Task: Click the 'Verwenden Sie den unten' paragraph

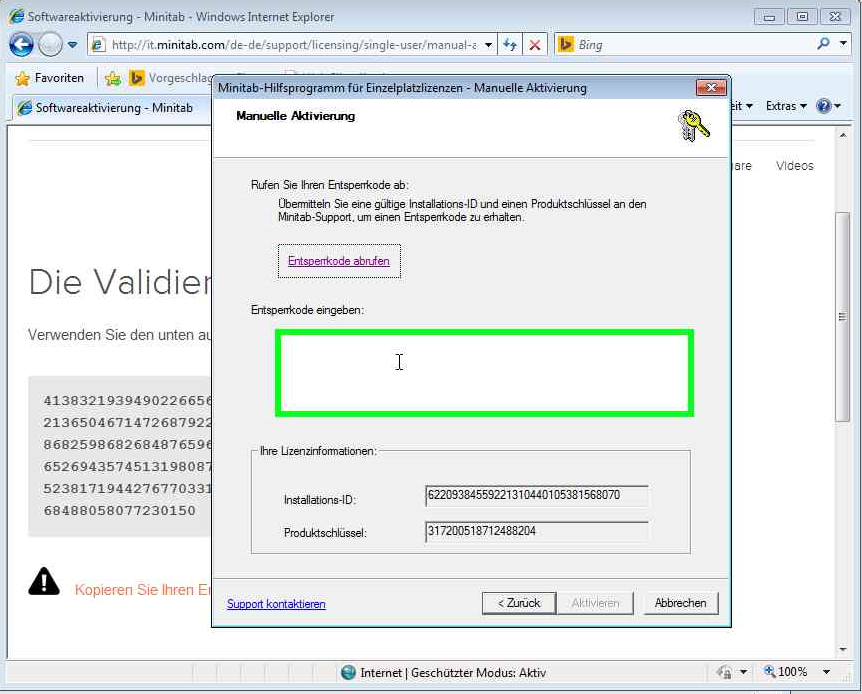Action: click(119, 335)
